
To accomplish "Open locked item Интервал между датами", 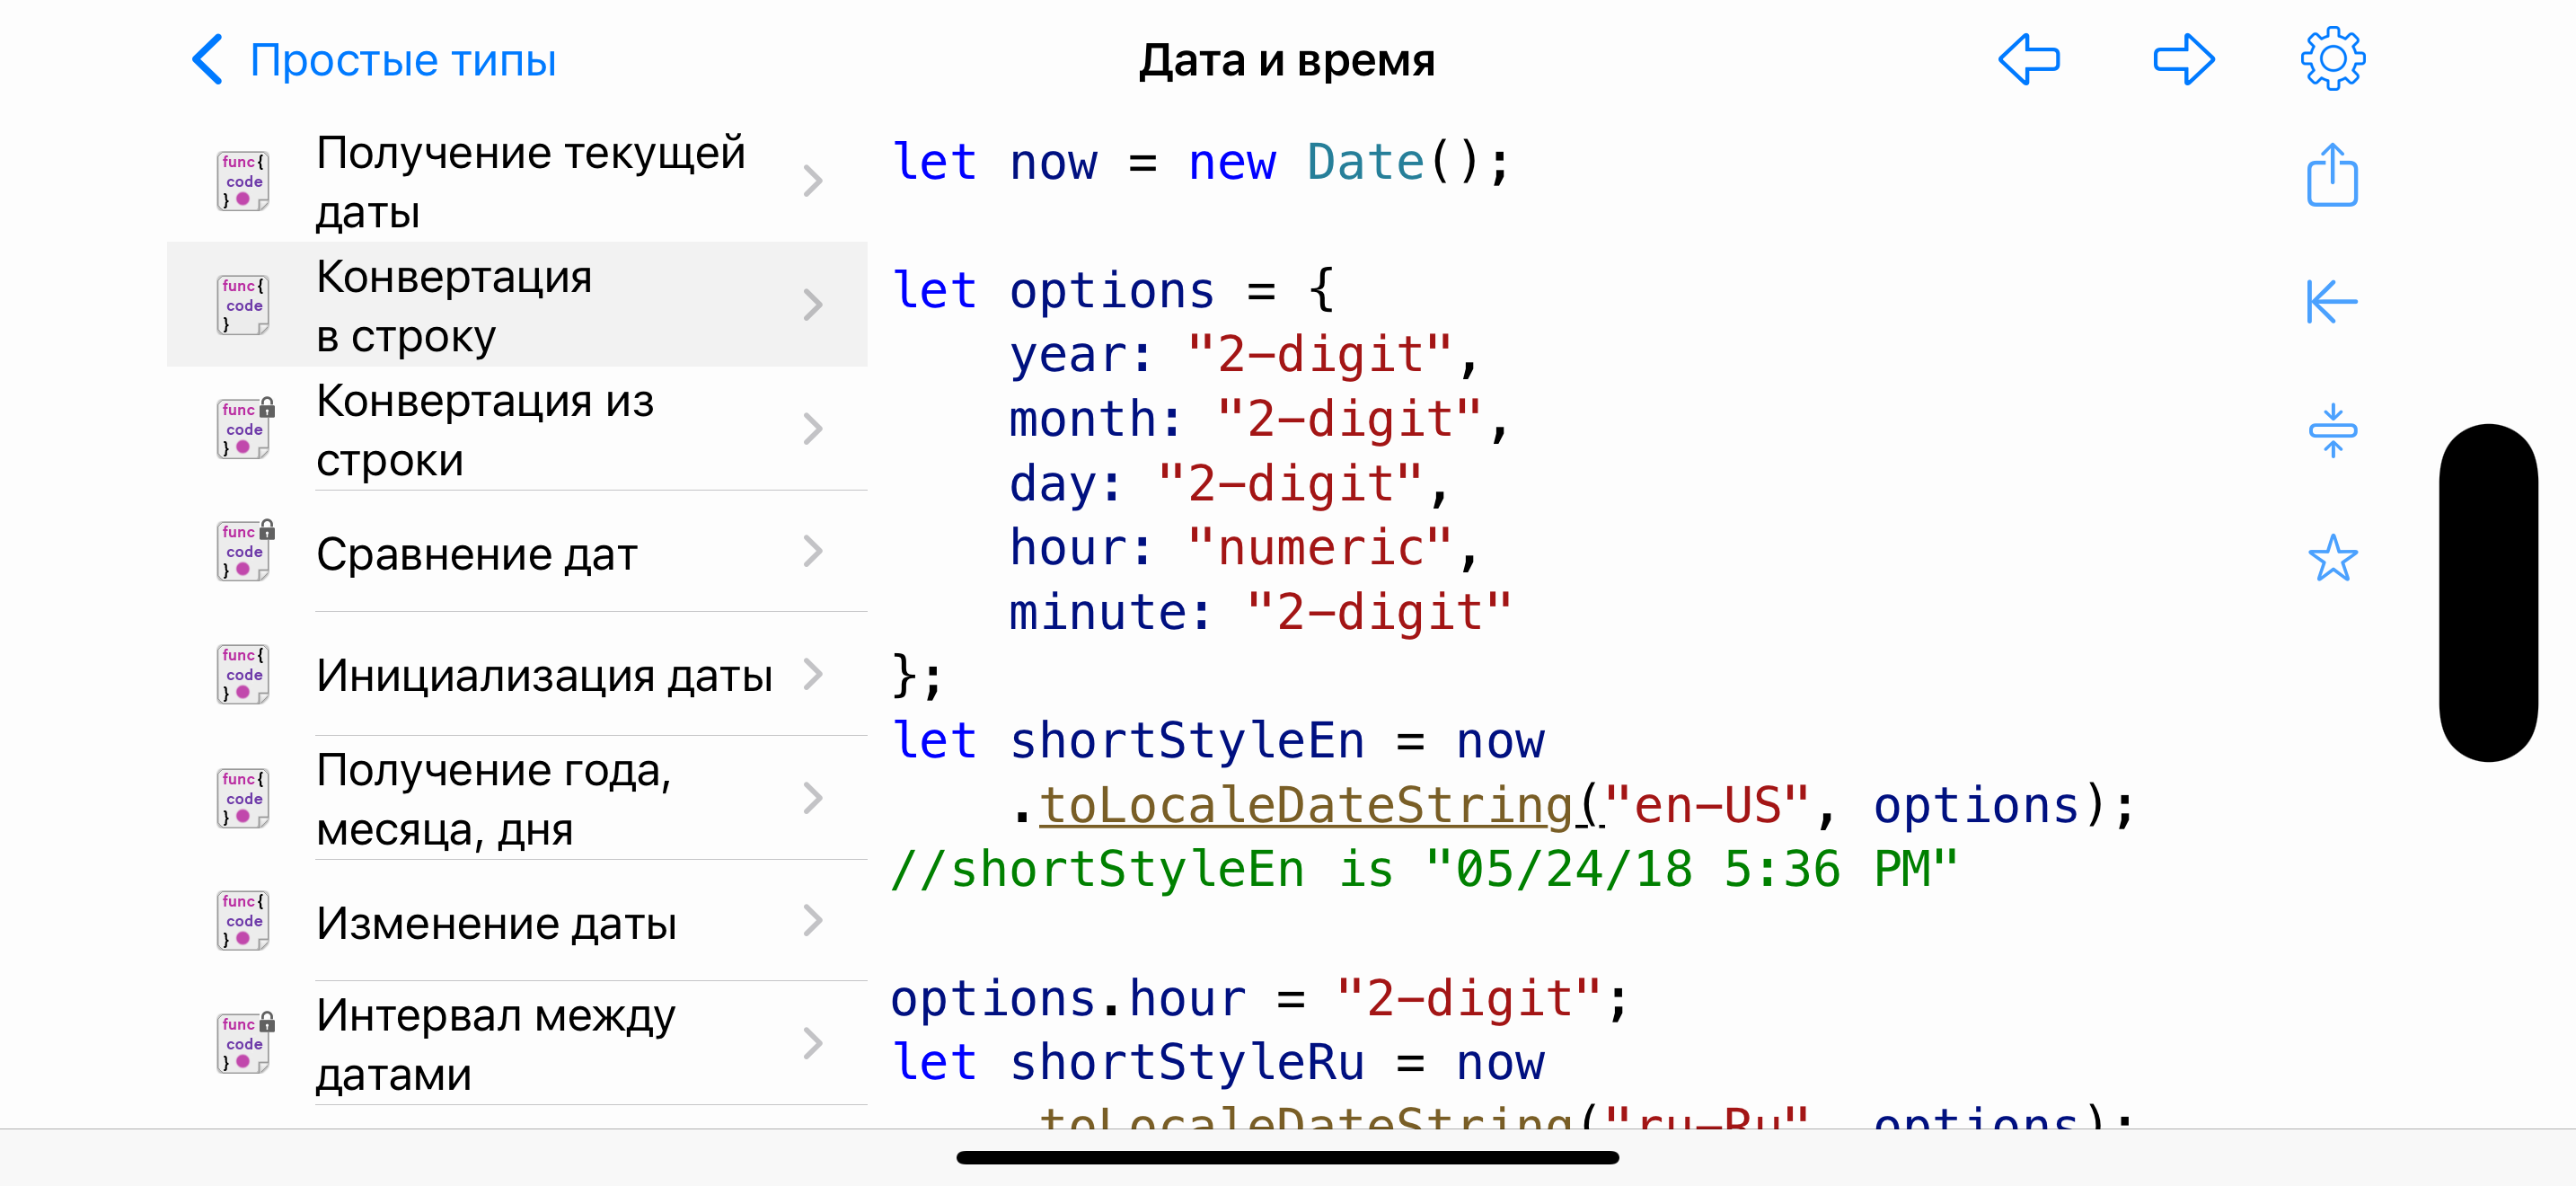I will [496, 1044].
